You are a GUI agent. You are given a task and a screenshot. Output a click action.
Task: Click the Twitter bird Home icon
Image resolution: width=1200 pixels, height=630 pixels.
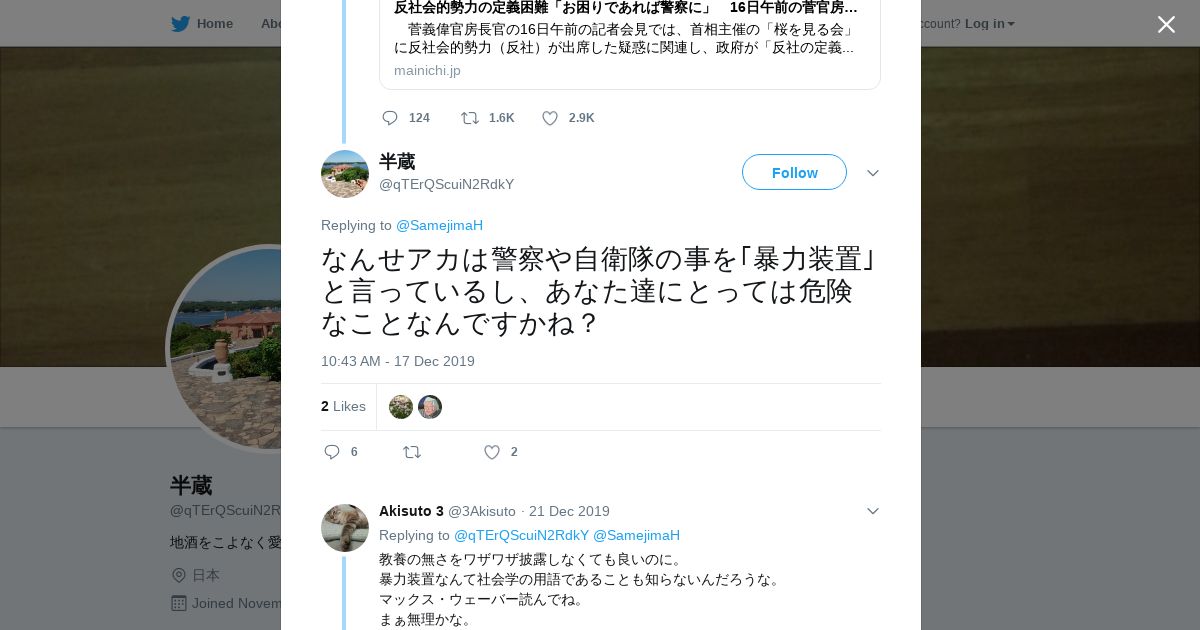pyautogui.click(x=181, y=24)
